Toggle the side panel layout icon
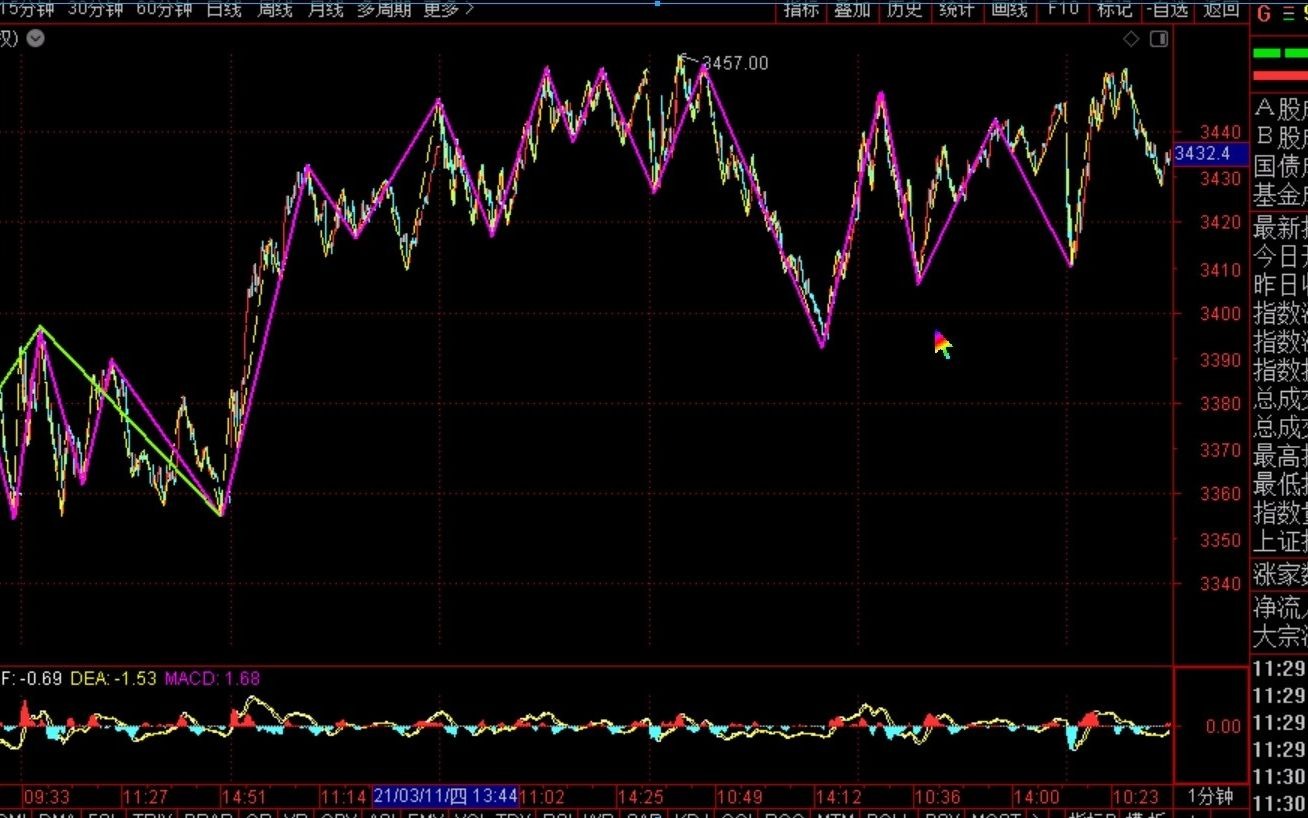This screenshot has height=818, width=1308. pos(1159,39)
